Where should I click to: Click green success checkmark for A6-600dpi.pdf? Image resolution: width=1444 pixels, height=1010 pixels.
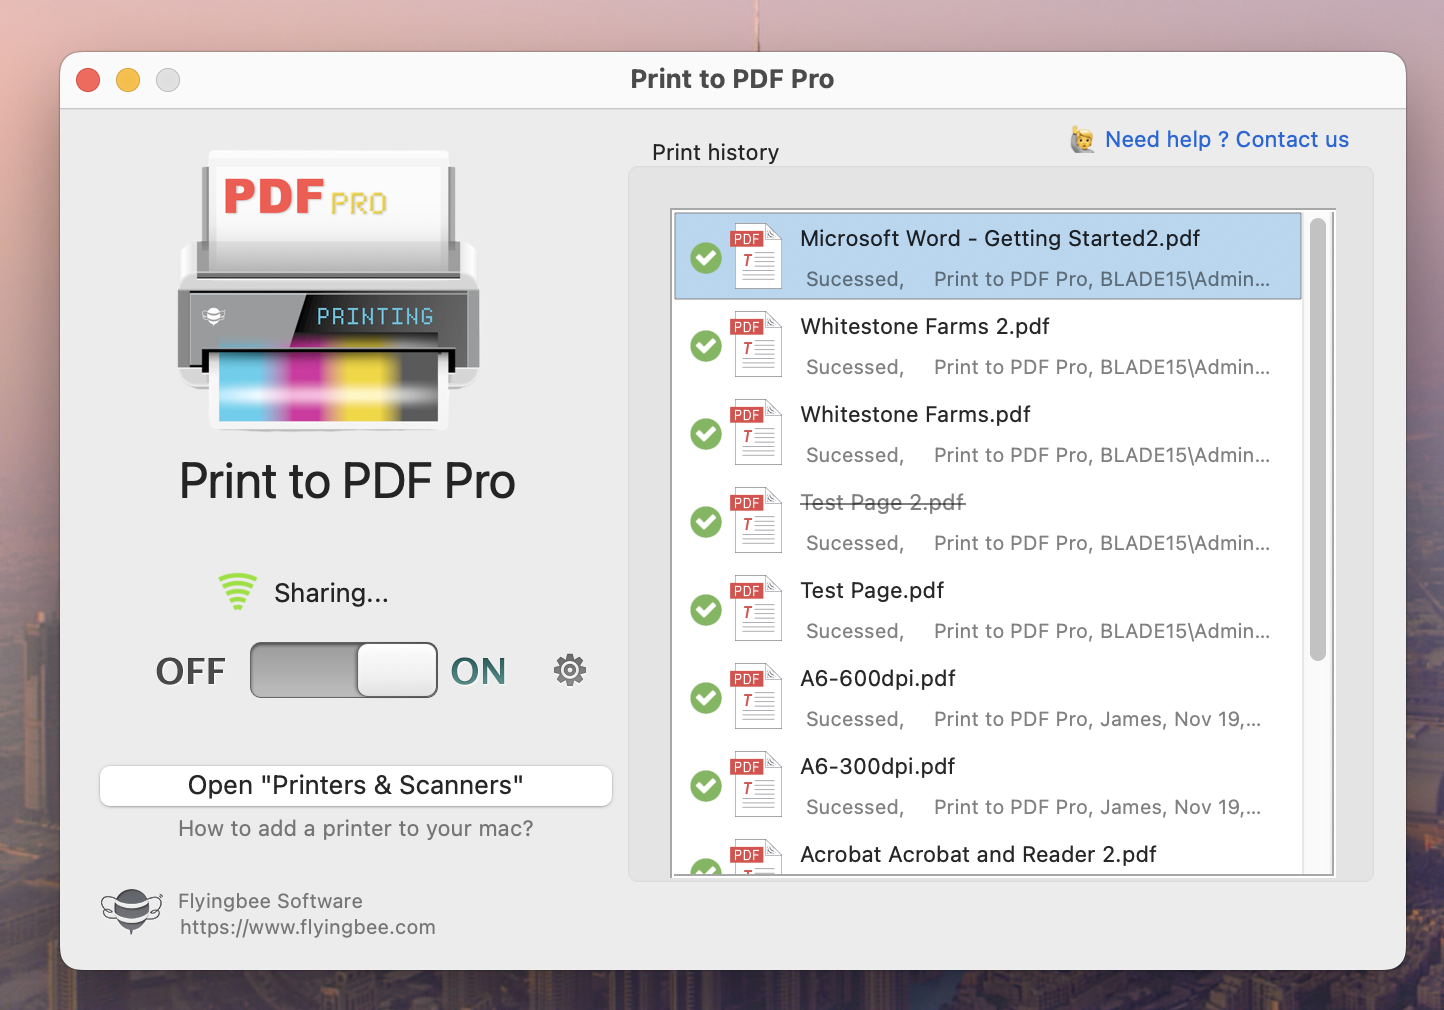click(706, 698)
